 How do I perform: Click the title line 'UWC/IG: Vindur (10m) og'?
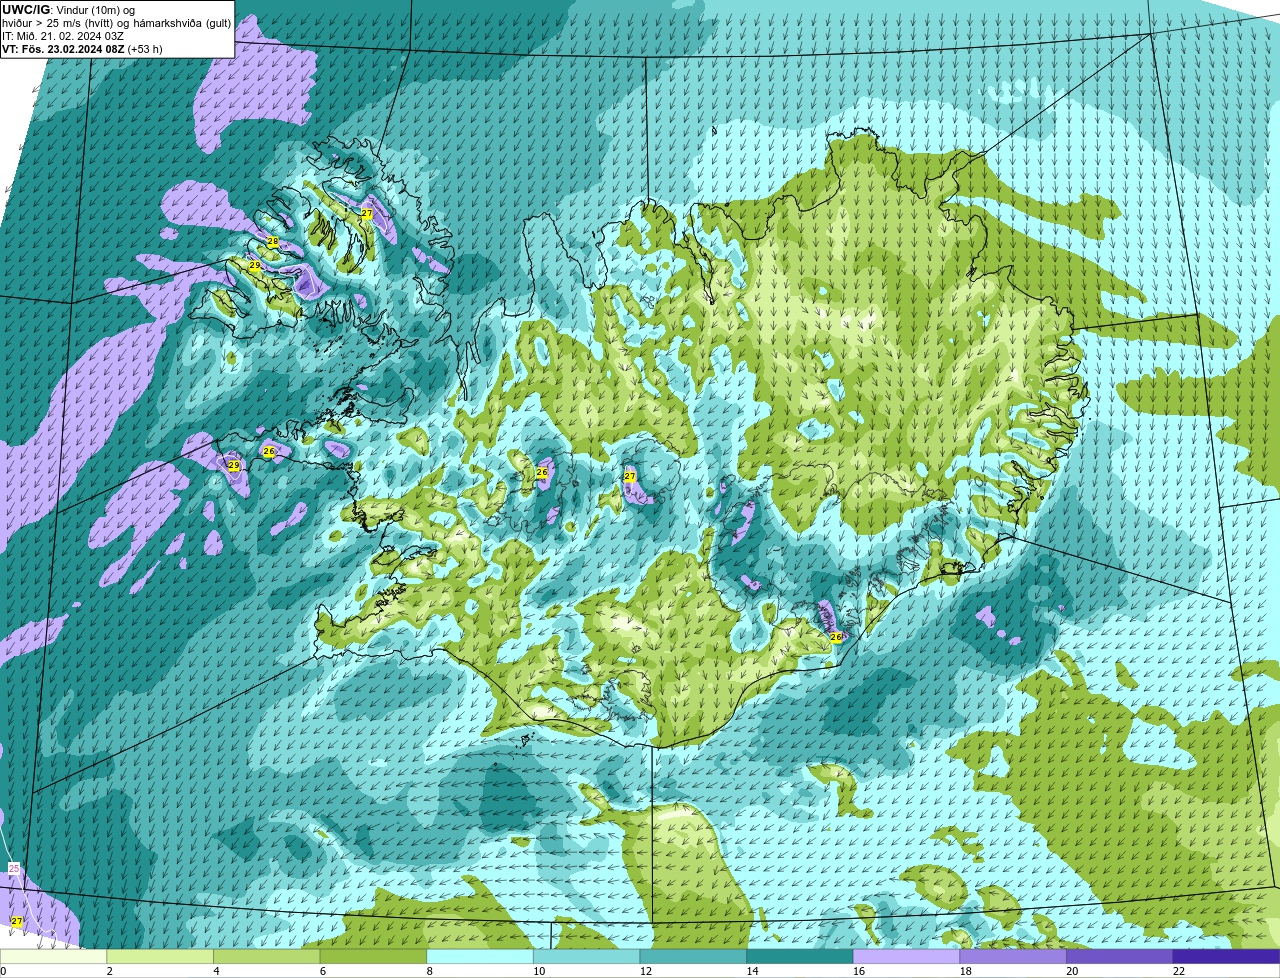point(68,10)
